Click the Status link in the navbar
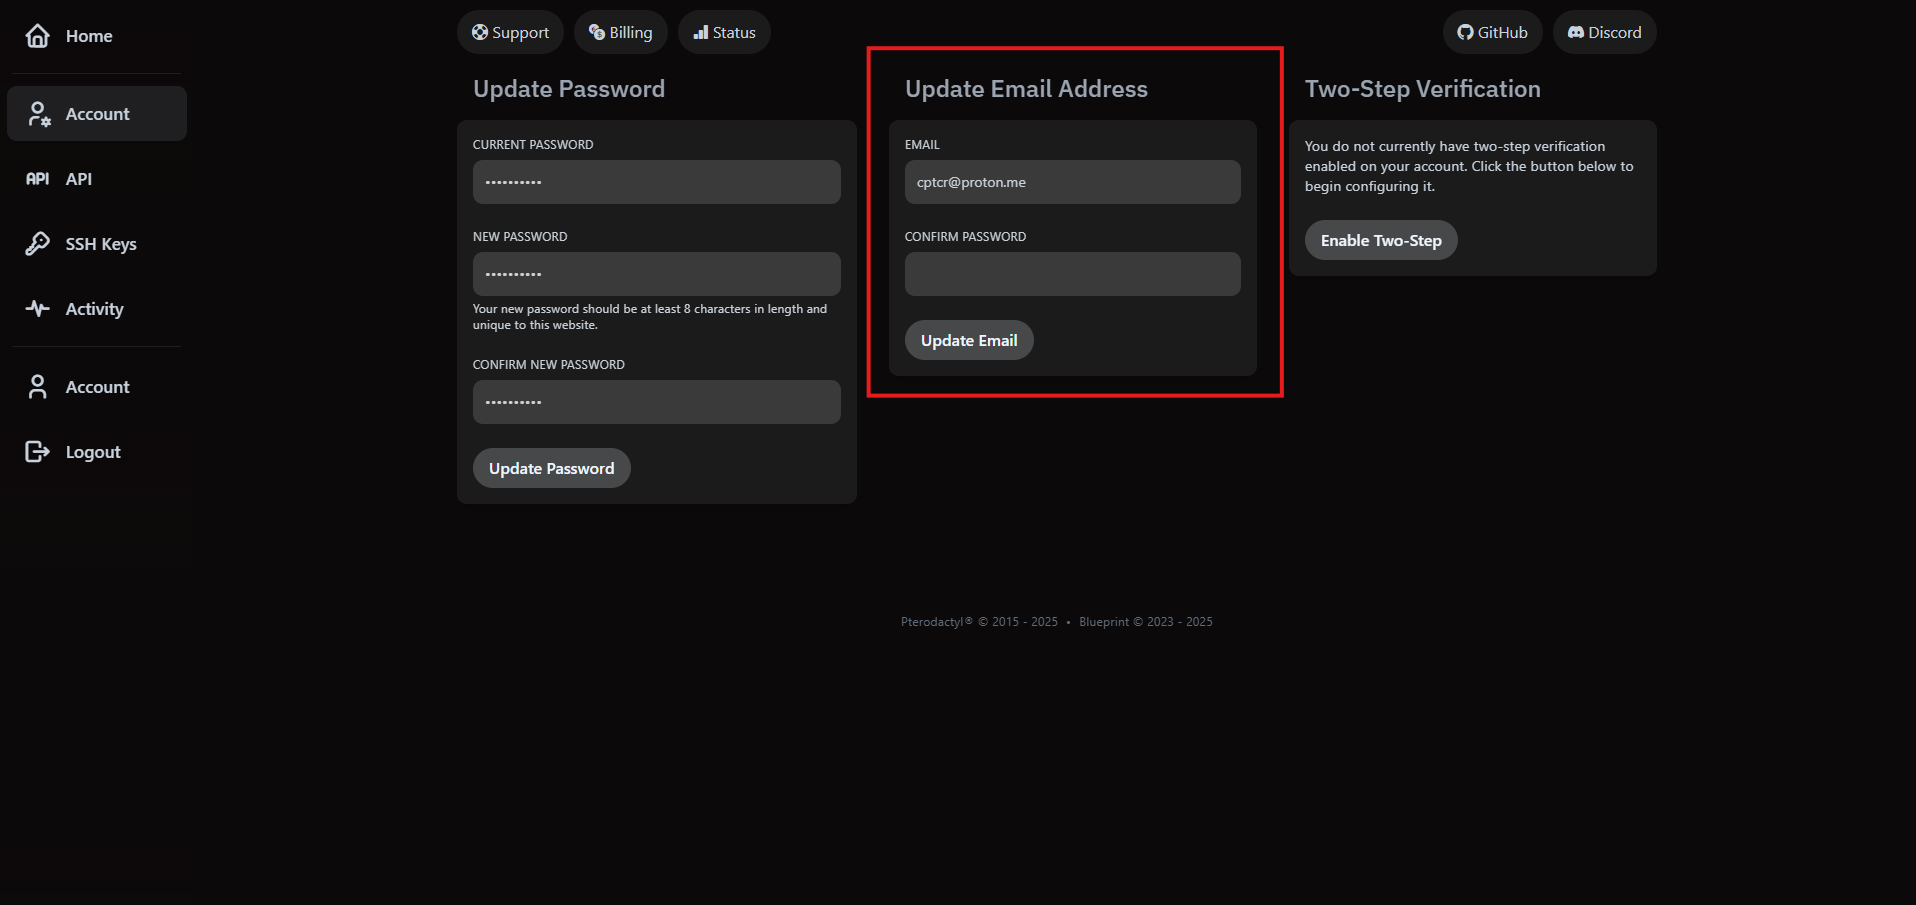 [x=724, y=31]
